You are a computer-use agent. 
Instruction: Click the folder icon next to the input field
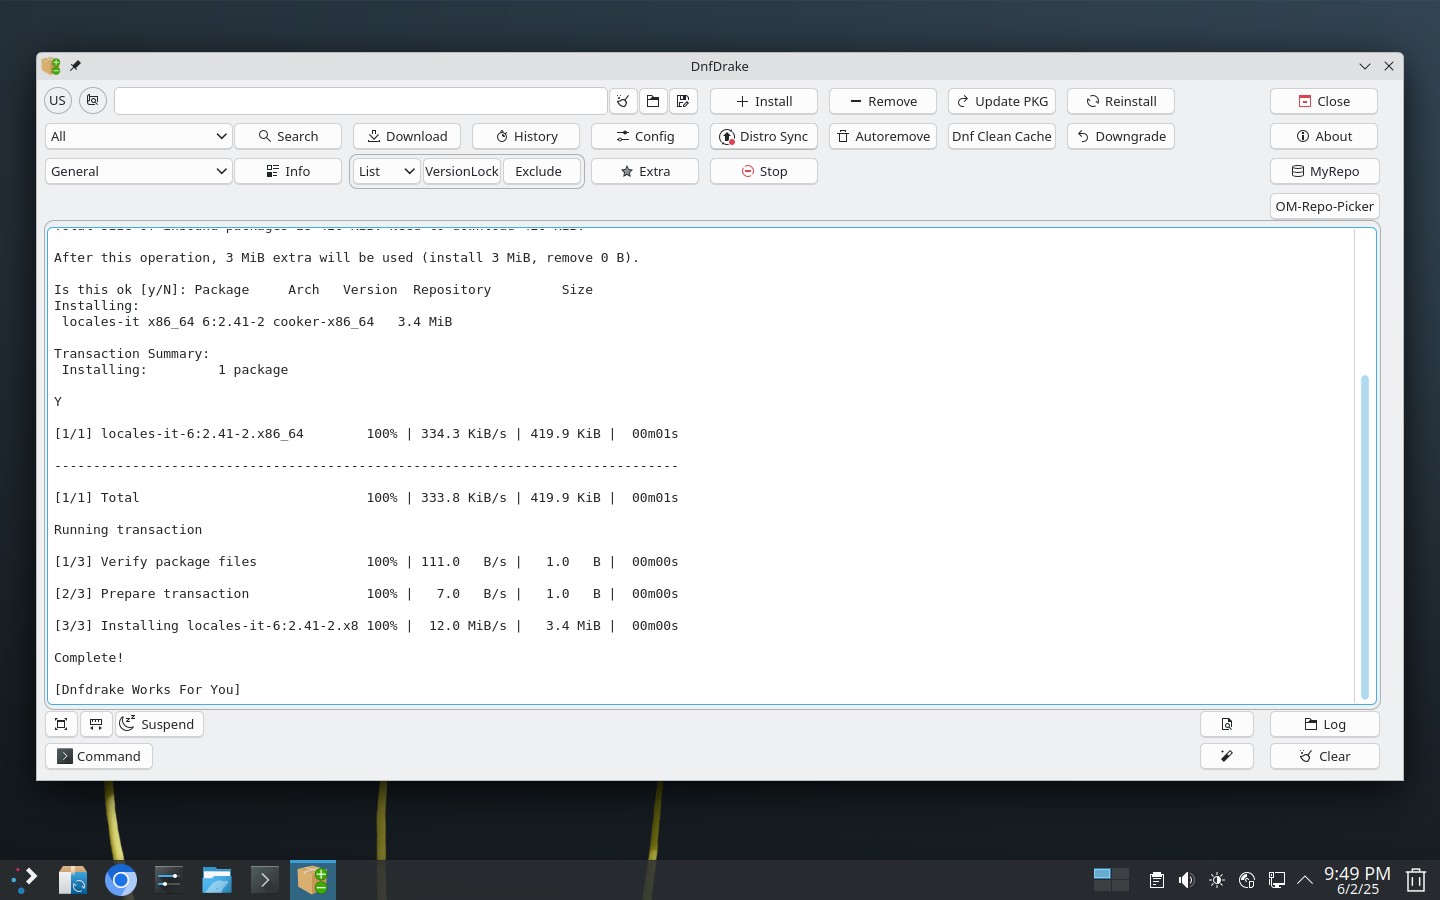tap(653, 101)
